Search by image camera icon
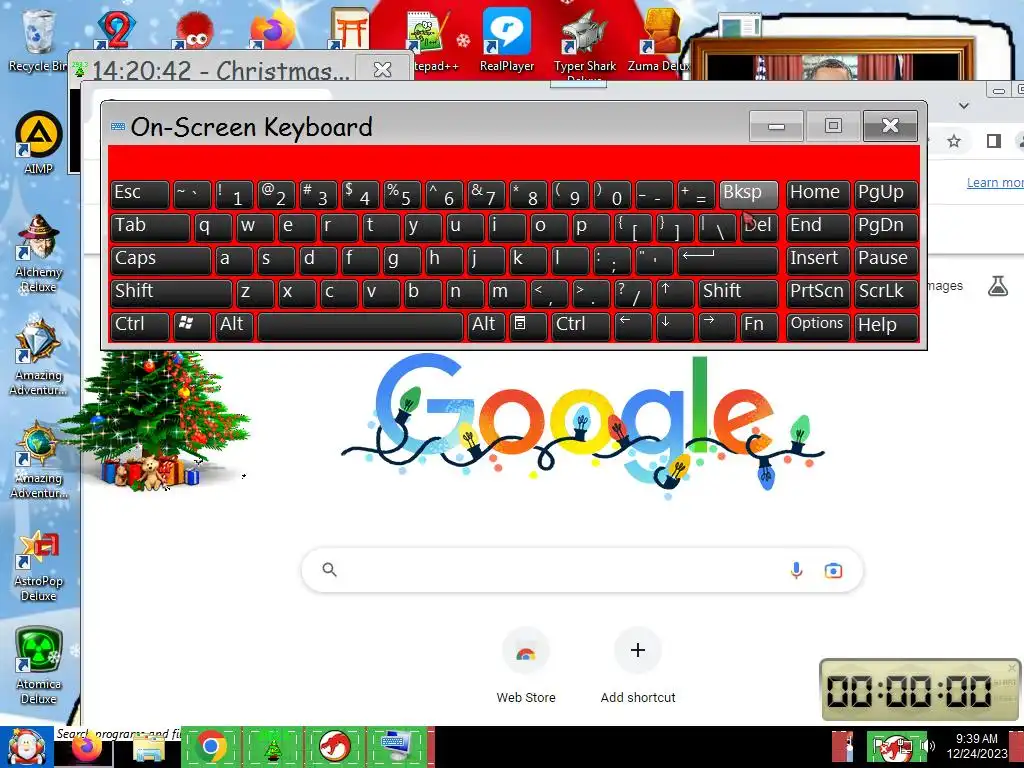The height and width of the screenshot is (768, 1024). point(833,571)
